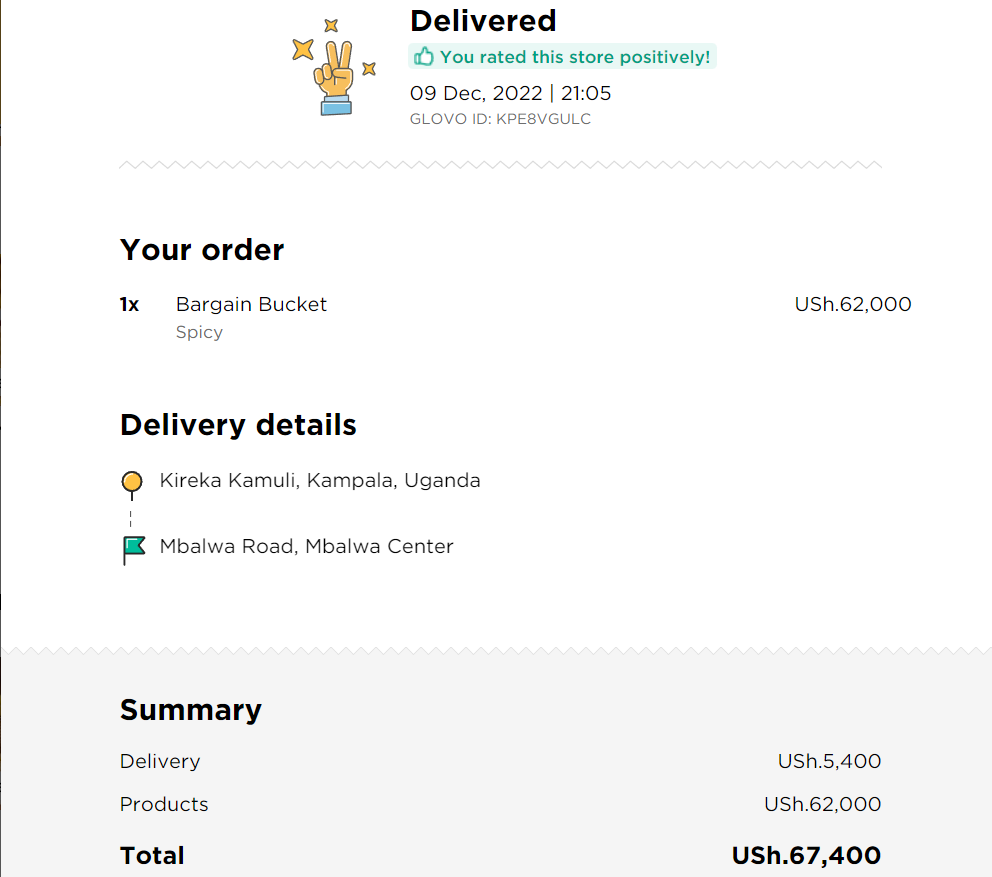The height and width of the screenshot is (877, 992).
Task: Click the 1x quantity label
Action: coord(129,304)
